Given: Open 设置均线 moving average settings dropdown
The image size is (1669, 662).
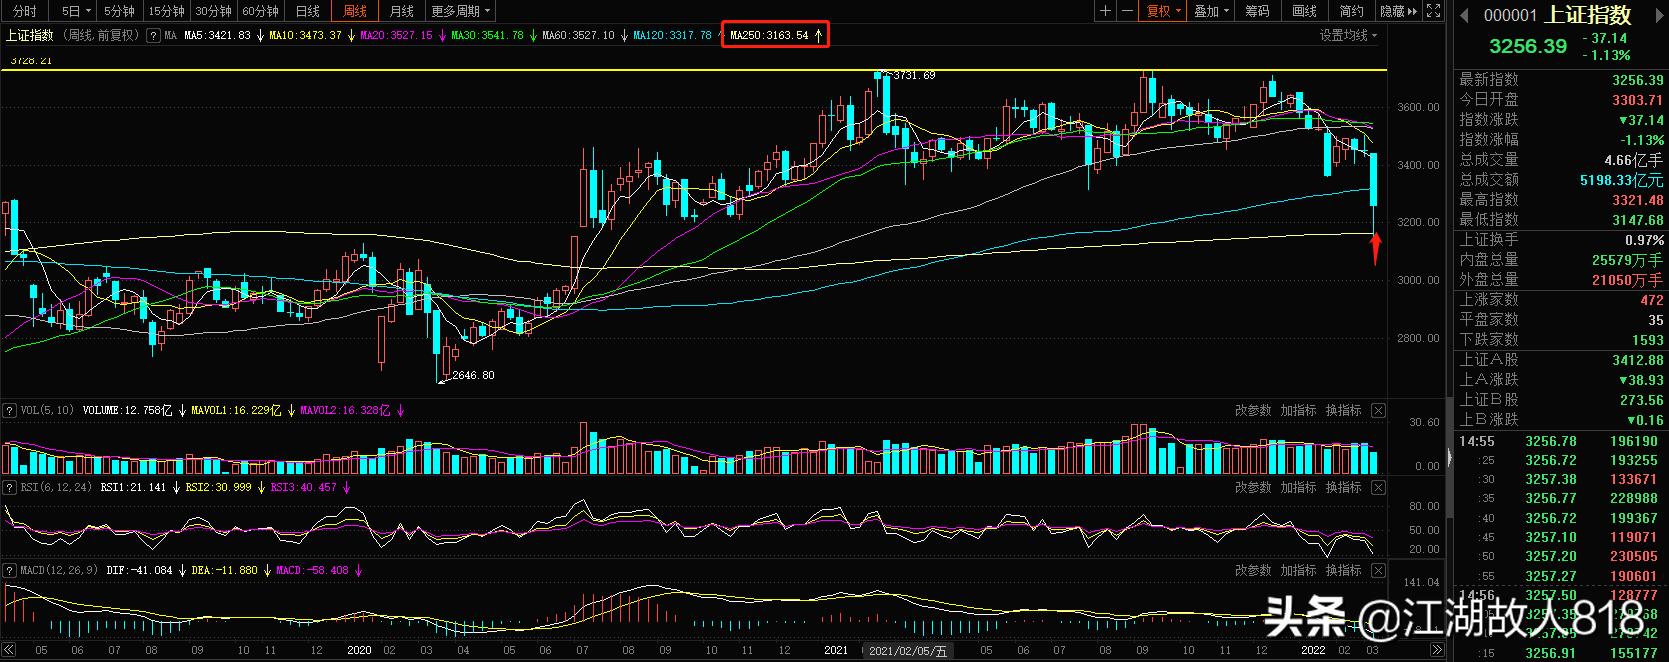Looking at the screenshot, I should tap(1348, 35).
